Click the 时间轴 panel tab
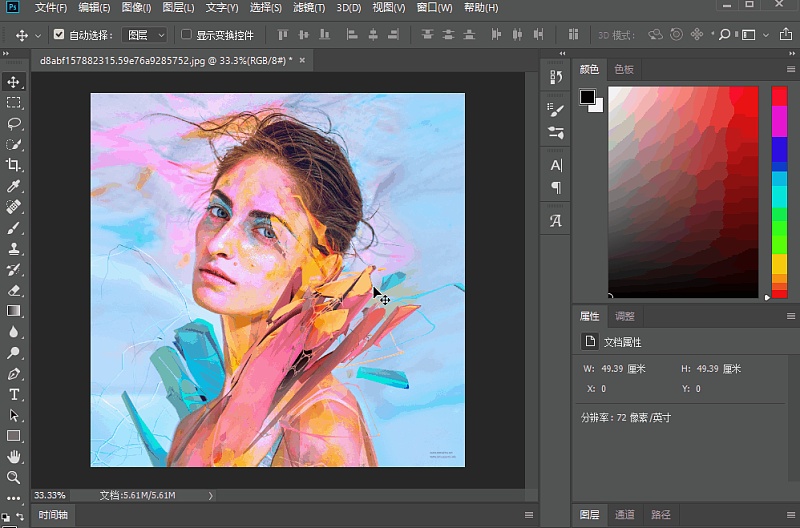Screen dimensions: 800x528 click(x=53, y=515)
